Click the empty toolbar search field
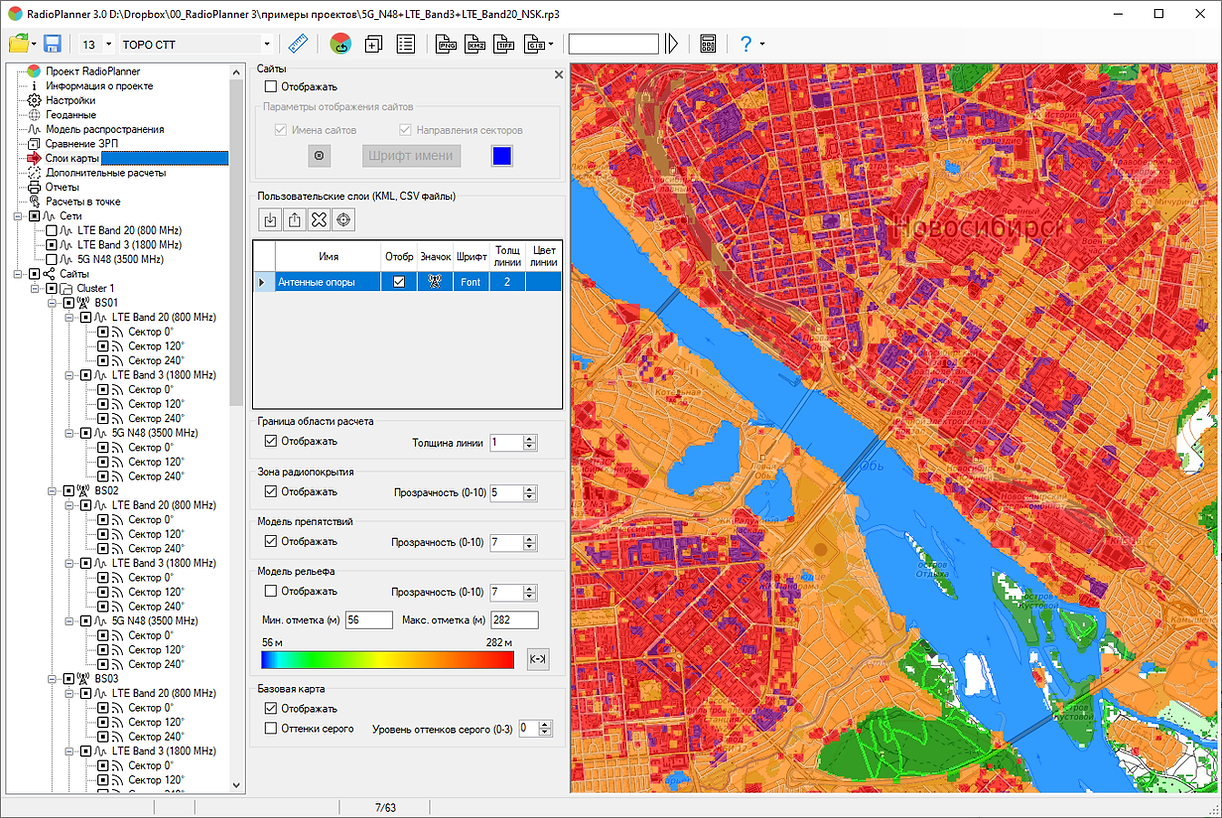Image resolution: width=1222 pixels, height=818 pixels. tap(614, 44)
